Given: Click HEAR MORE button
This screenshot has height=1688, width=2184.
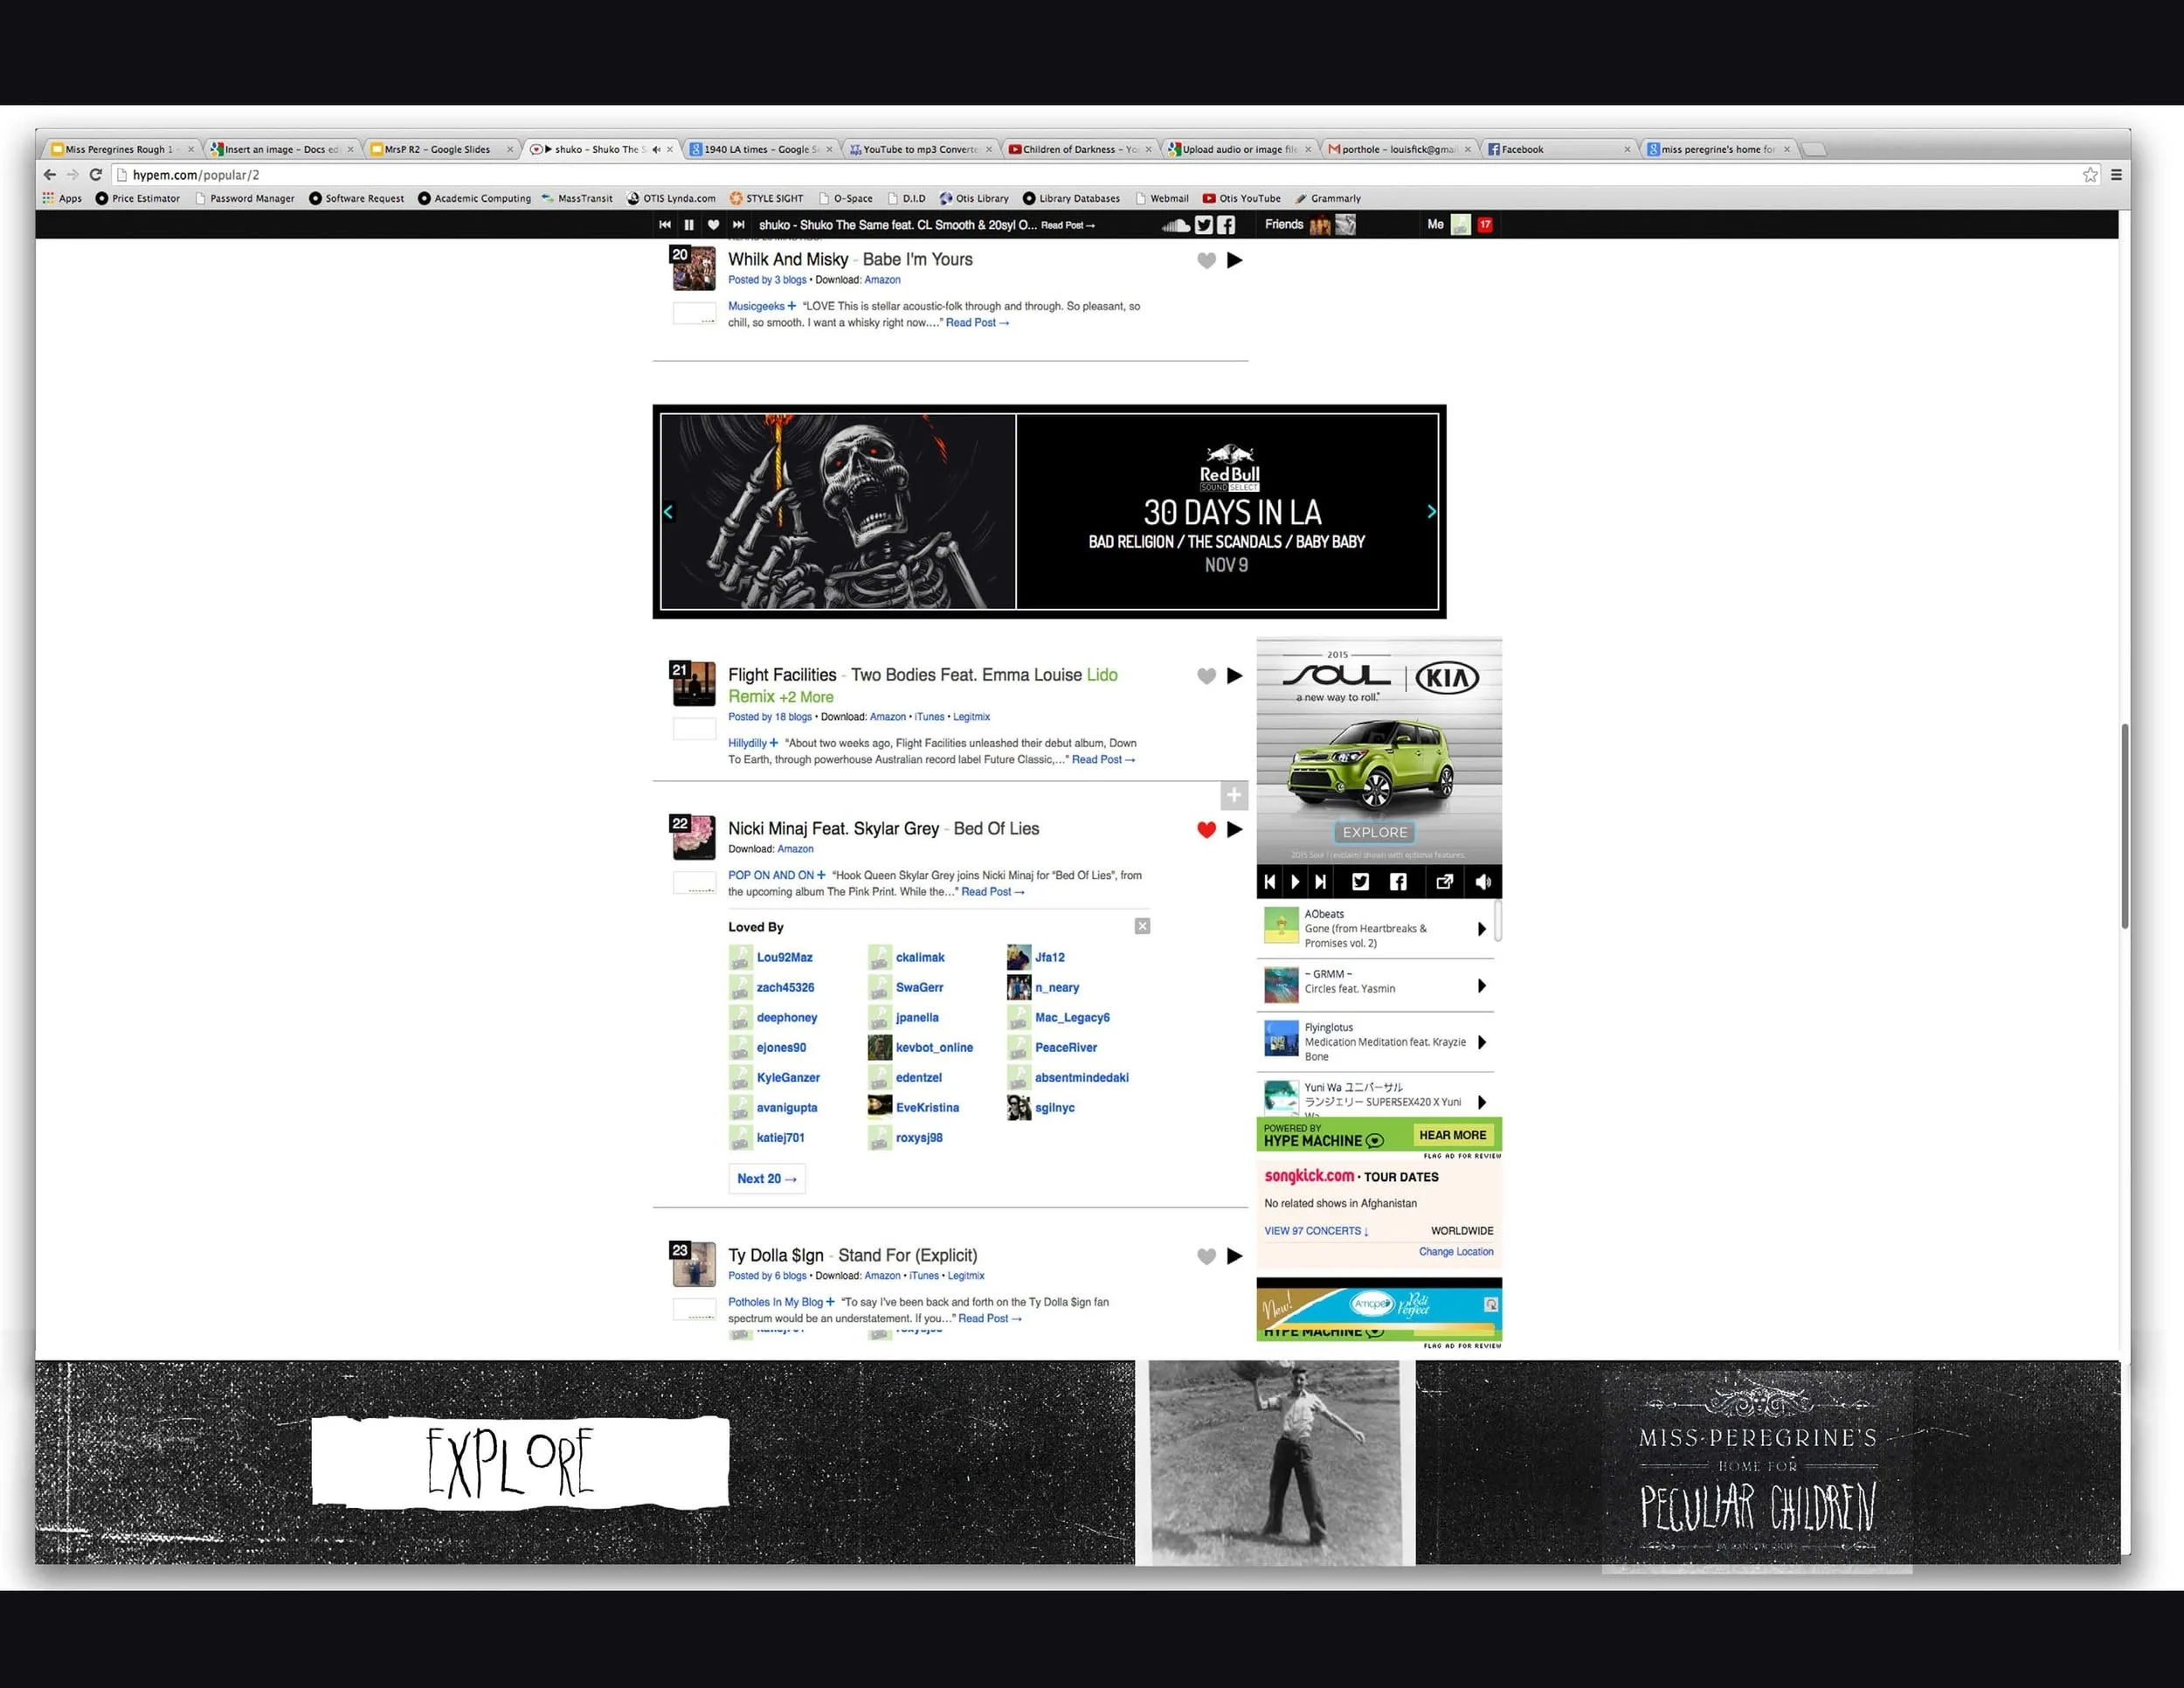Looking at the screenshot, I should [1452, 1135].
